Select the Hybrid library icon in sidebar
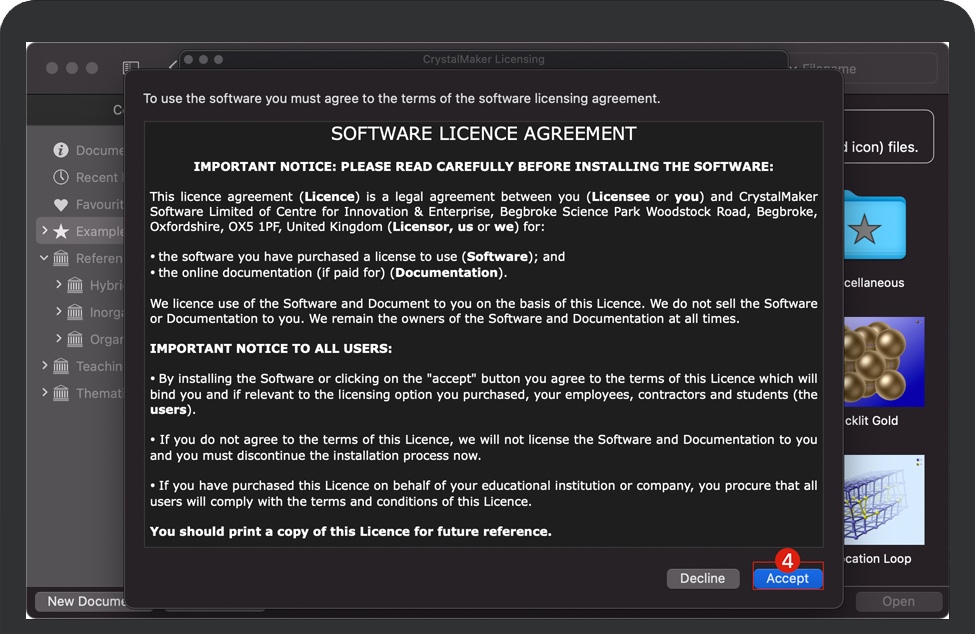Viewport: 975px width, 634px height. pyautogui.click(x=75, y=285)
